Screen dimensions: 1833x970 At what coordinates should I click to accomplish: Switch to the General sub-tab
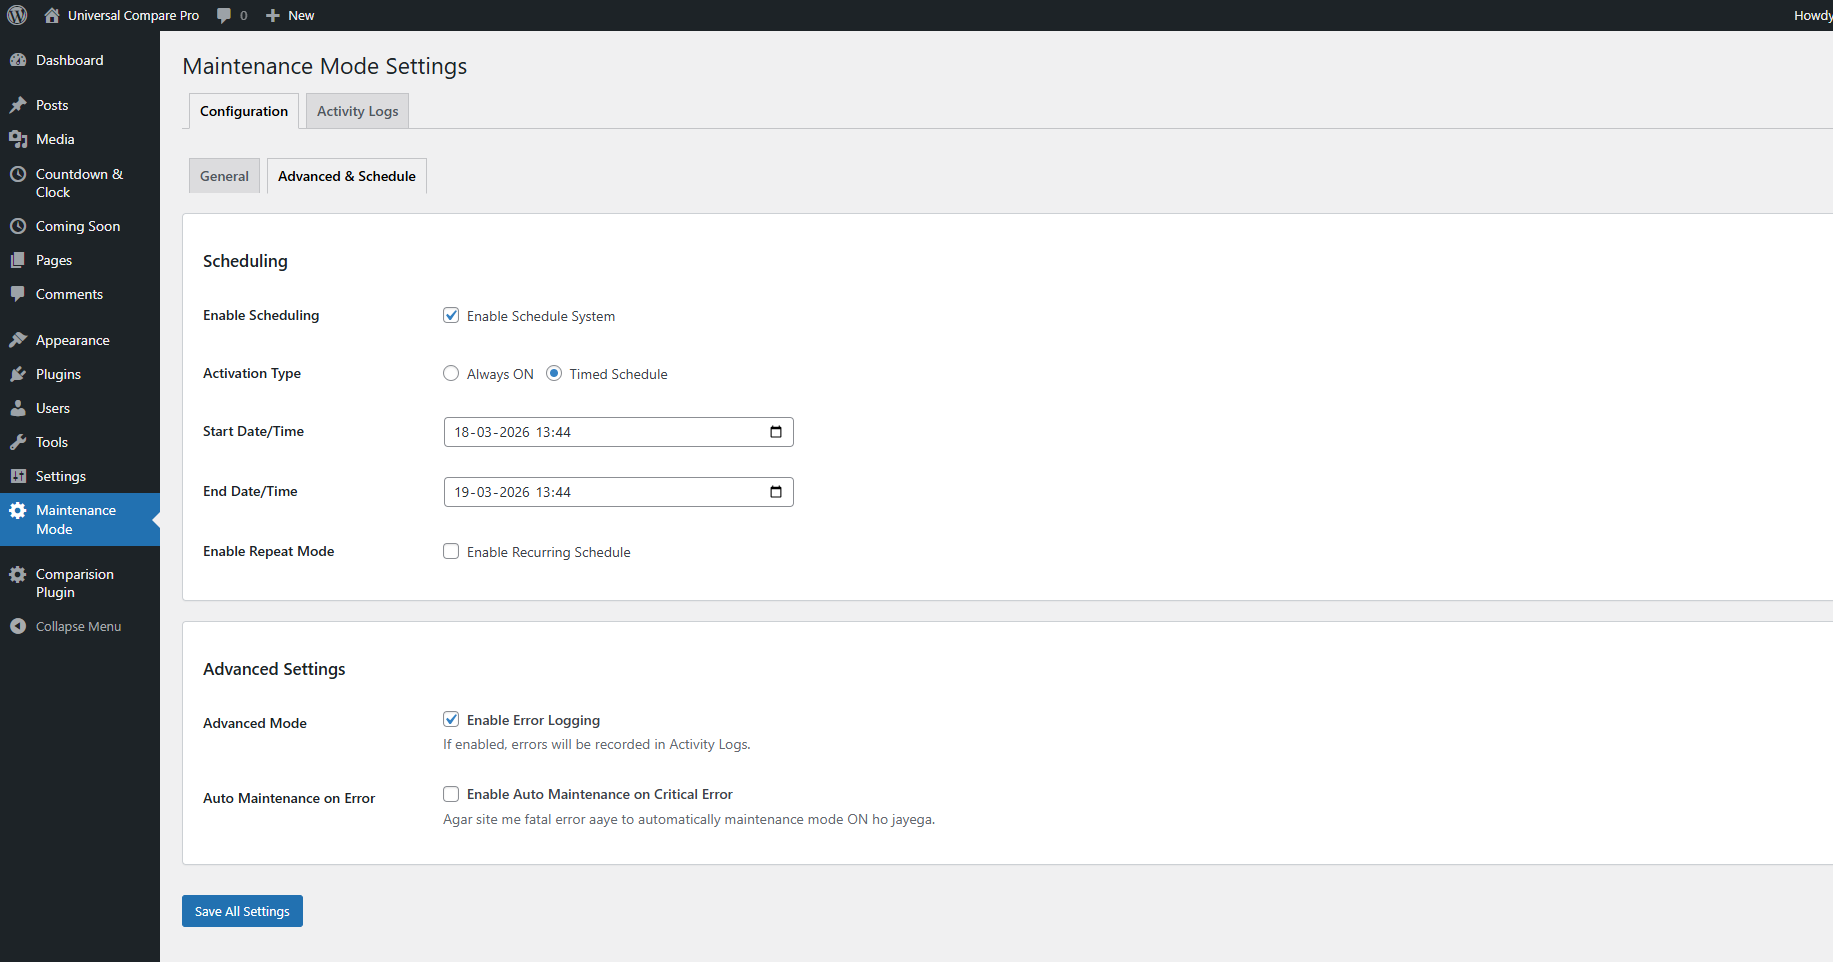point(224,176)
